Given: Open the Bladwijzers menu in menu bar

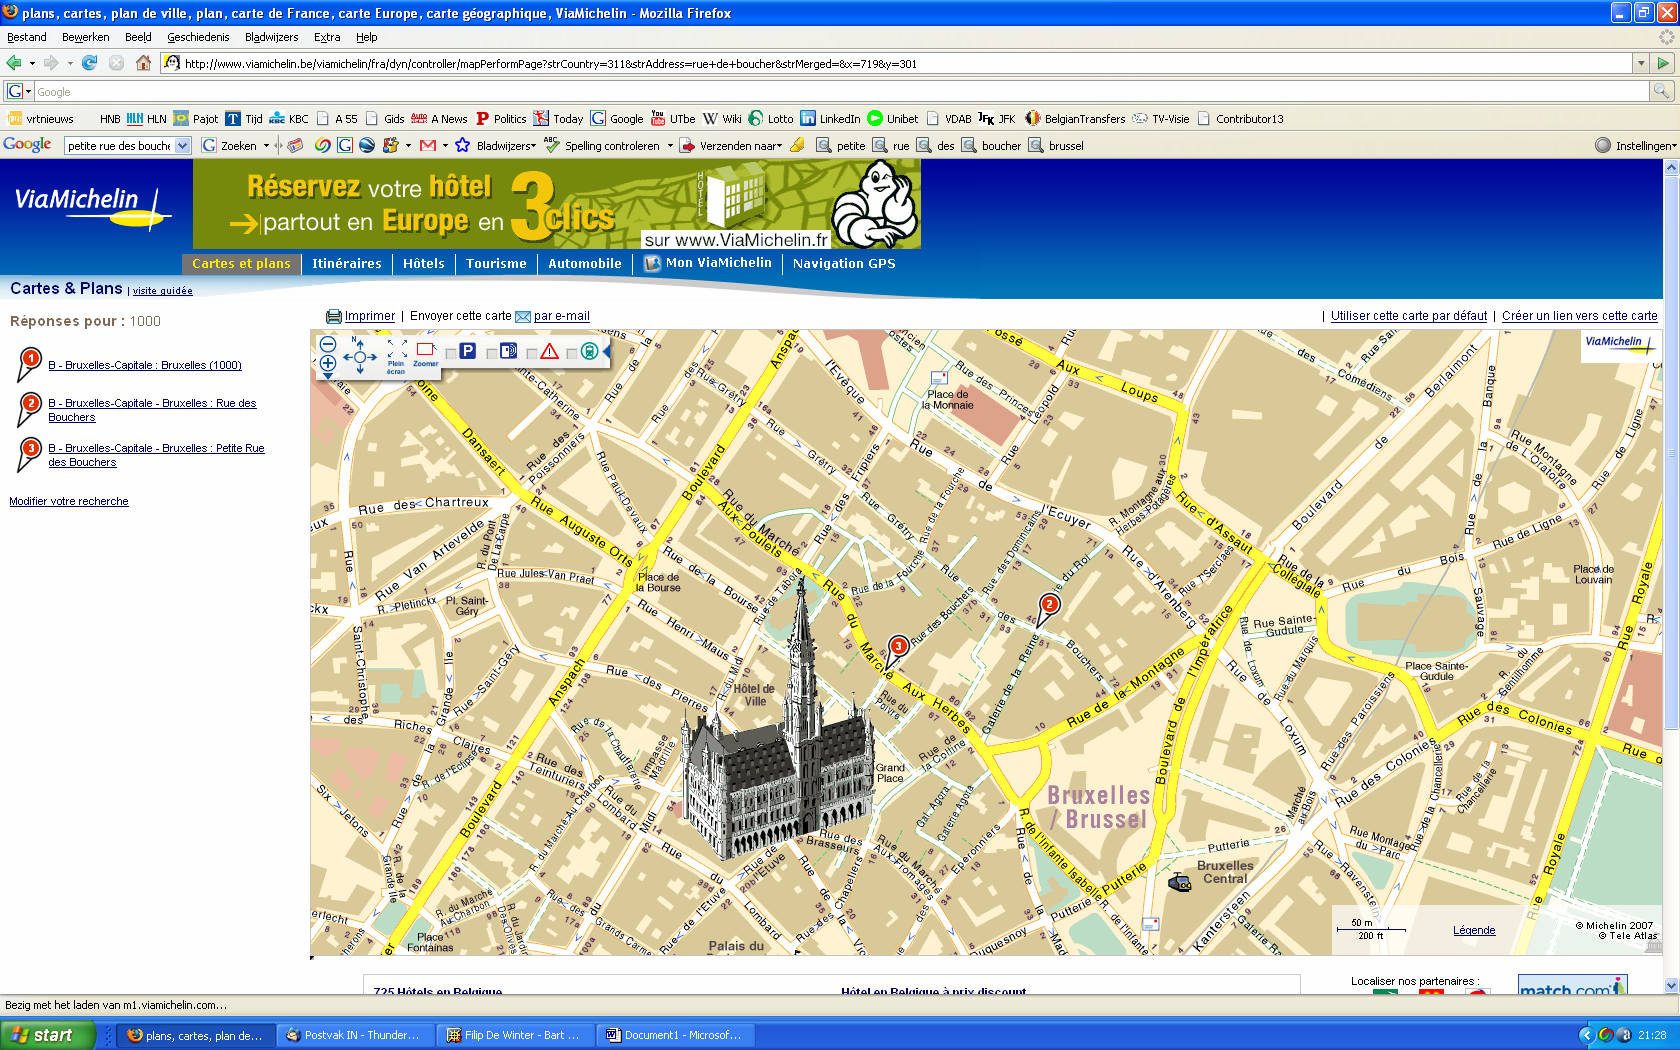Looking at the screenshot, I should [271, 37].
